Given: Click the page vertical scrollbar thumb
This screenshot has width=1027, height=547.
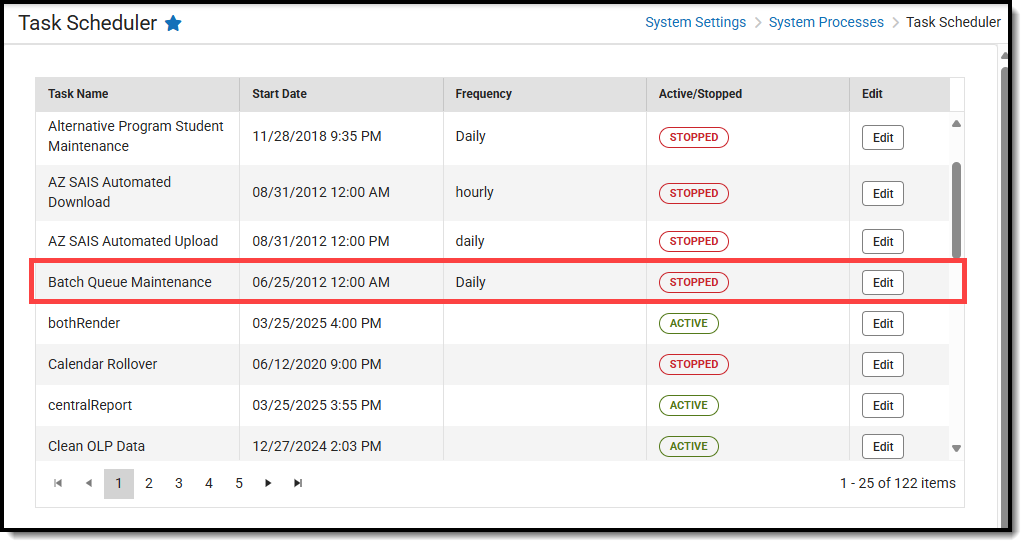Looking at the screenshot, I should (1005, 295).
